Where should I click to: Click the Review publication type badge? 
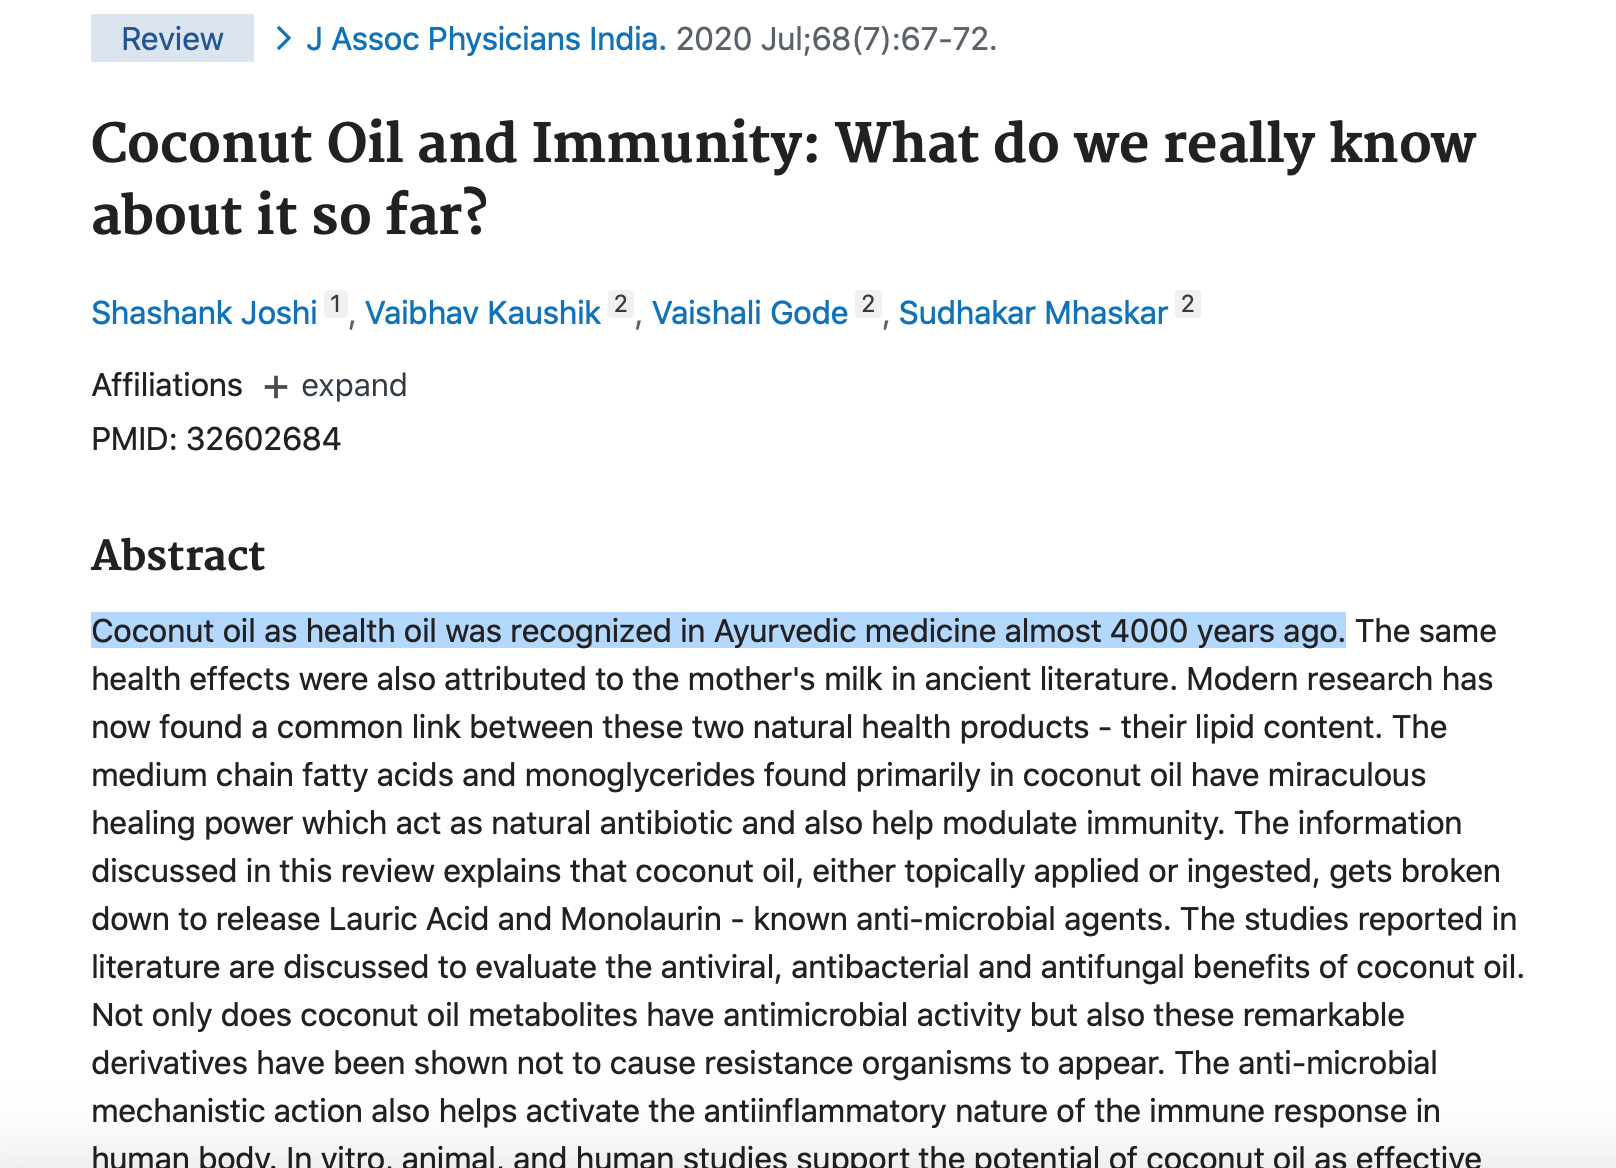(172, 39)
